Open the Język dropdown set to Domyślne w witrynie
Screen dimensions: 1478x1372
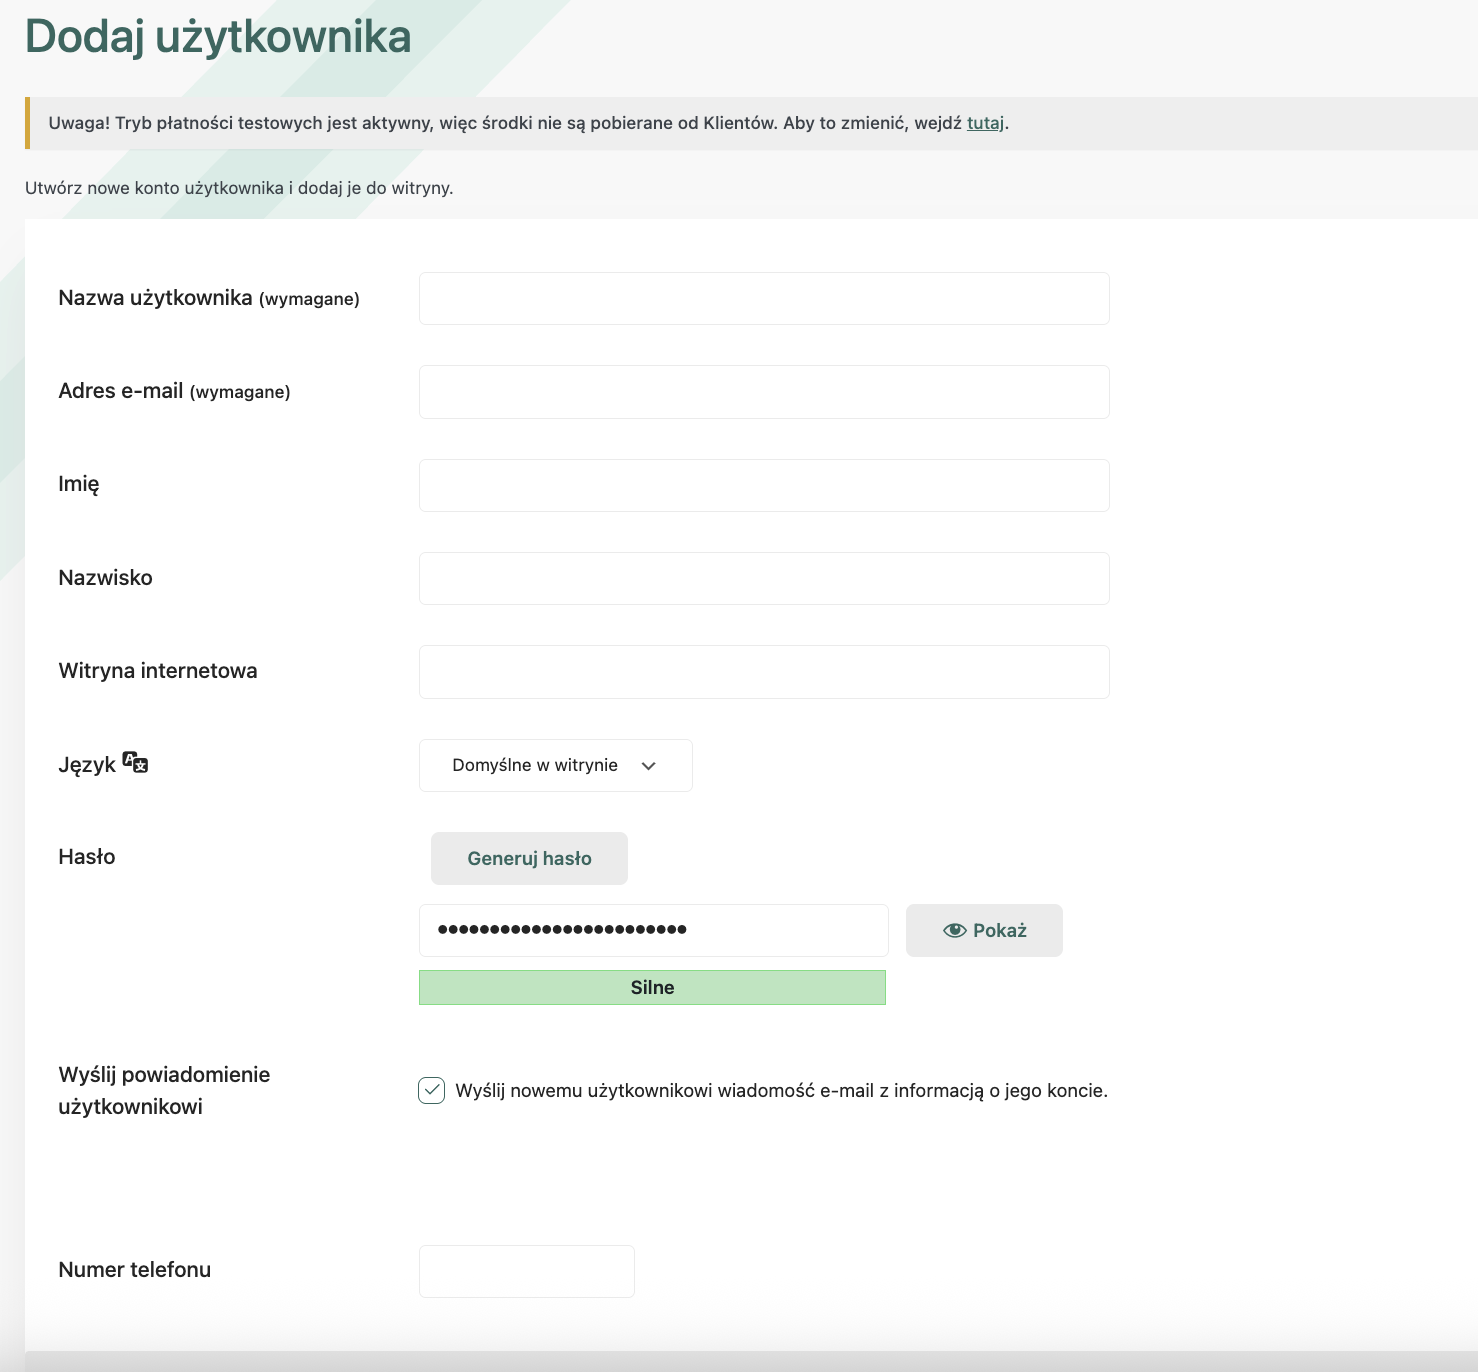[x=555, y=766]
